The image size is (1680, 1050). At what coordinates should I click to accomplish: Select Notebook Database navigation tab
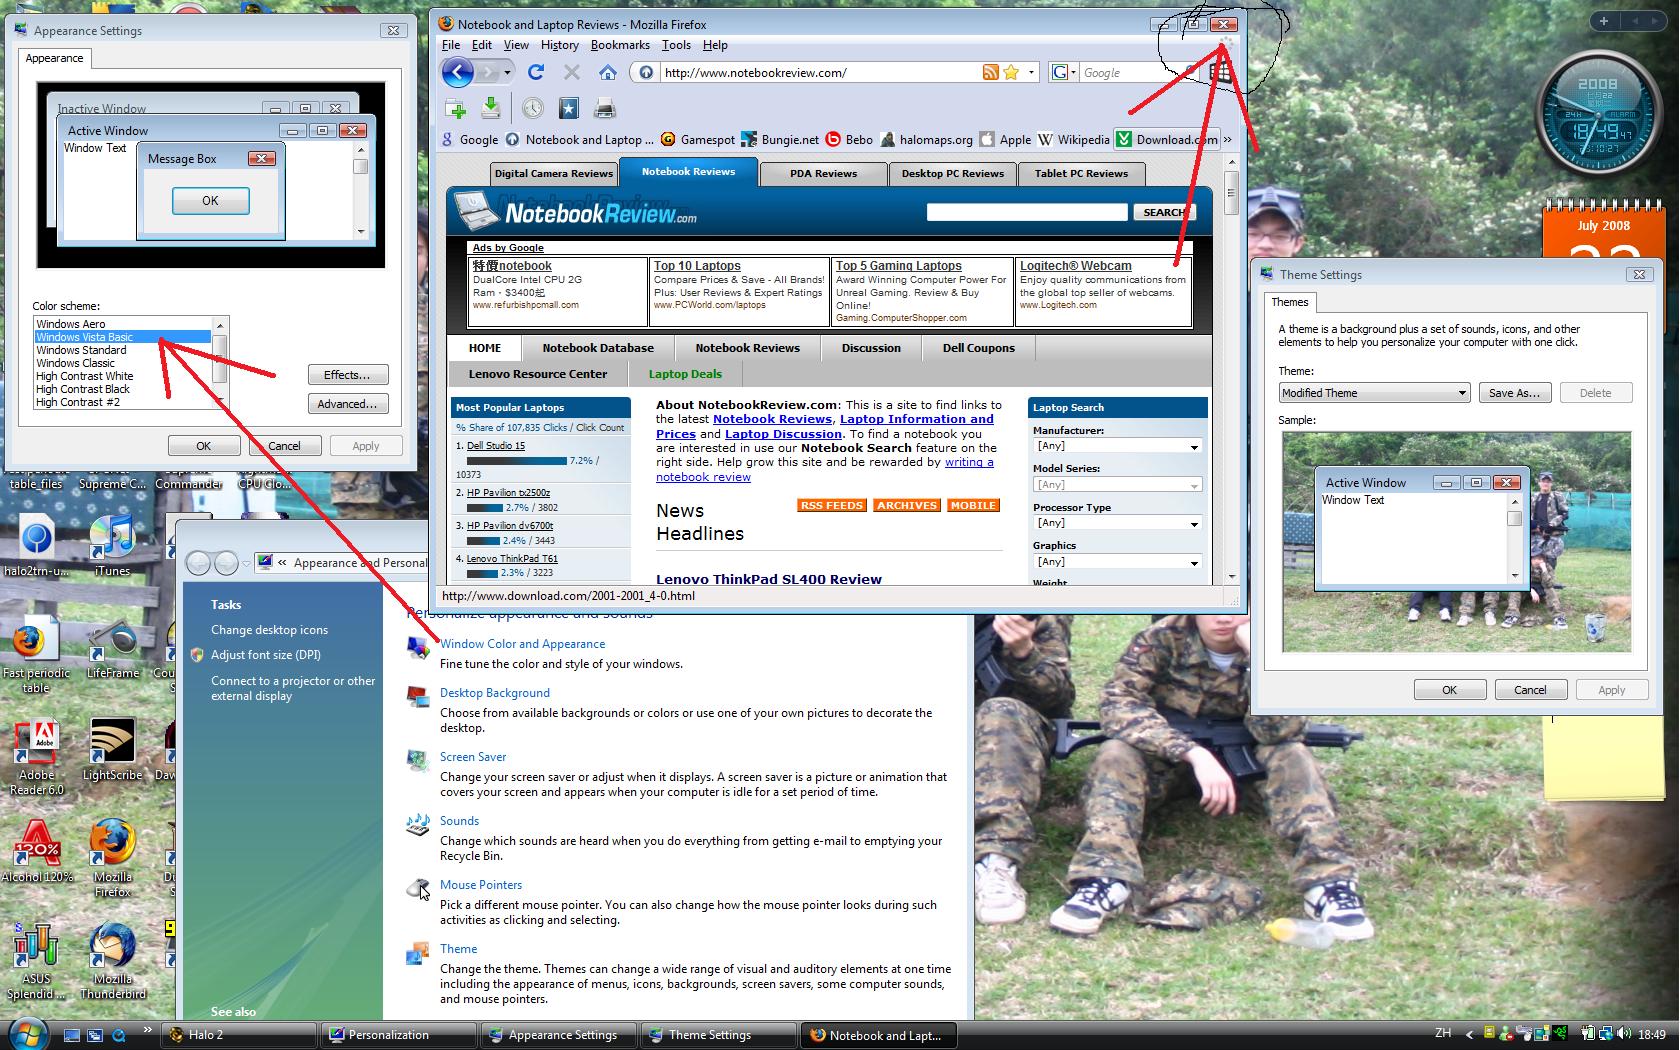click(598, 348)
